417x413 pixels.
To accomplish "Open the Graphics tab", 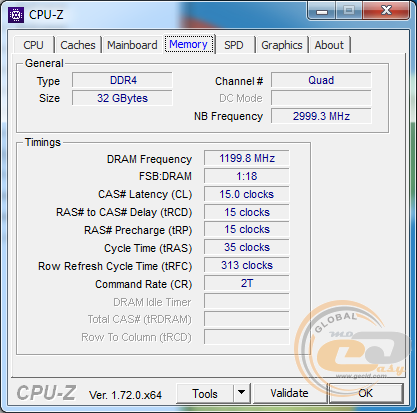I will (282, 45).
